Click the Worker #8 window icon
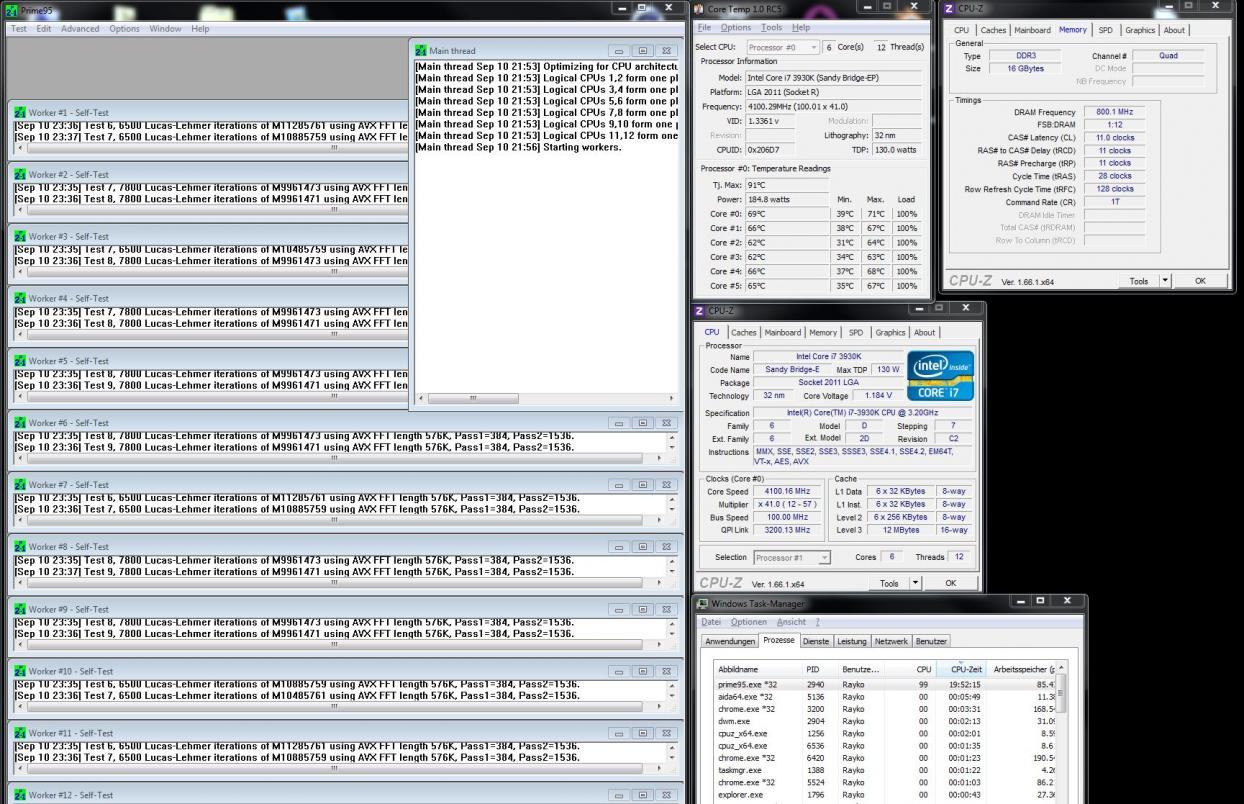Screen dimensions: 1244x804 [19, 546]
